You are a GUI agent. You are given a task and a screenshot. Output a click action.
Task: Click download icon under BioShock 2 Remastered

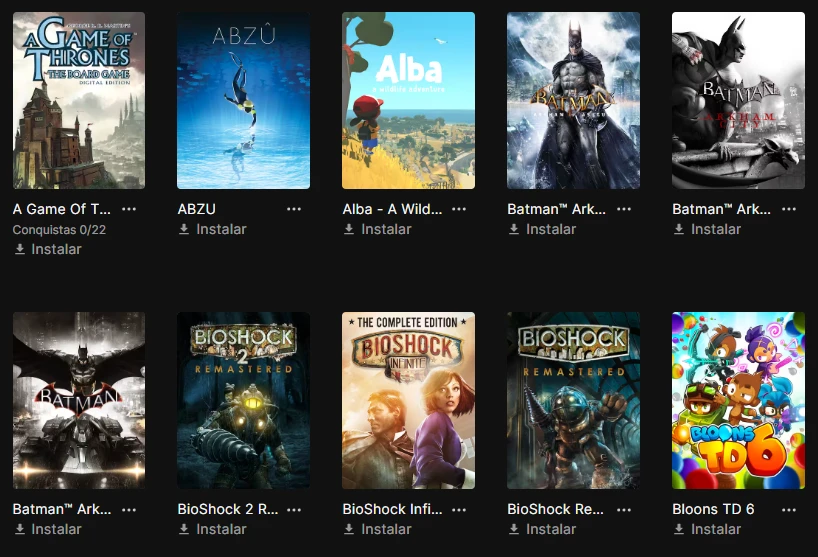pos(184,529)
